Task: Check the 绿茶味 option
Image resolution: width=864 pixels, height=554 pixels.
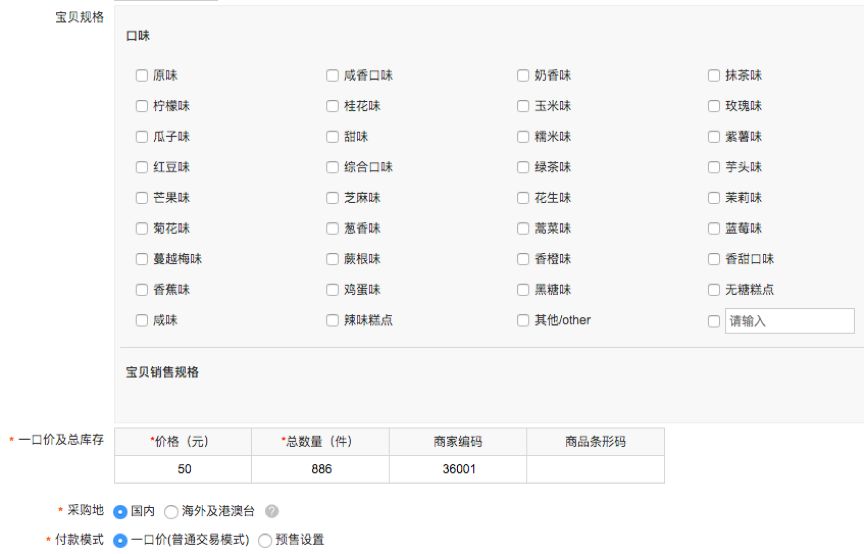Action: (x=523, y=167)
